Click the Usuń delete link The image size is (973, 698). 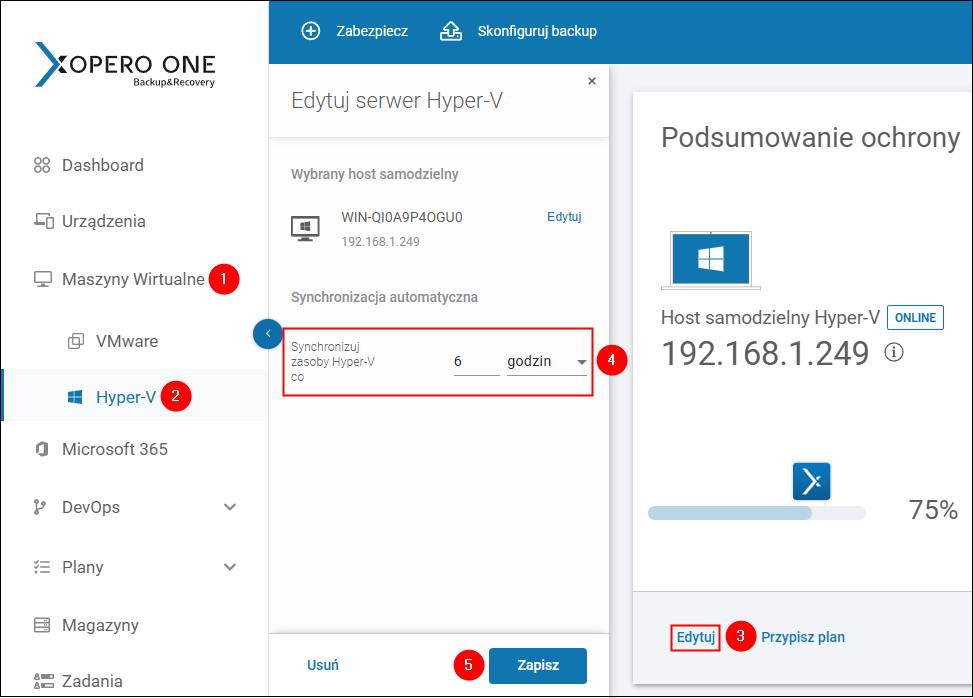(x=323, y=665)
